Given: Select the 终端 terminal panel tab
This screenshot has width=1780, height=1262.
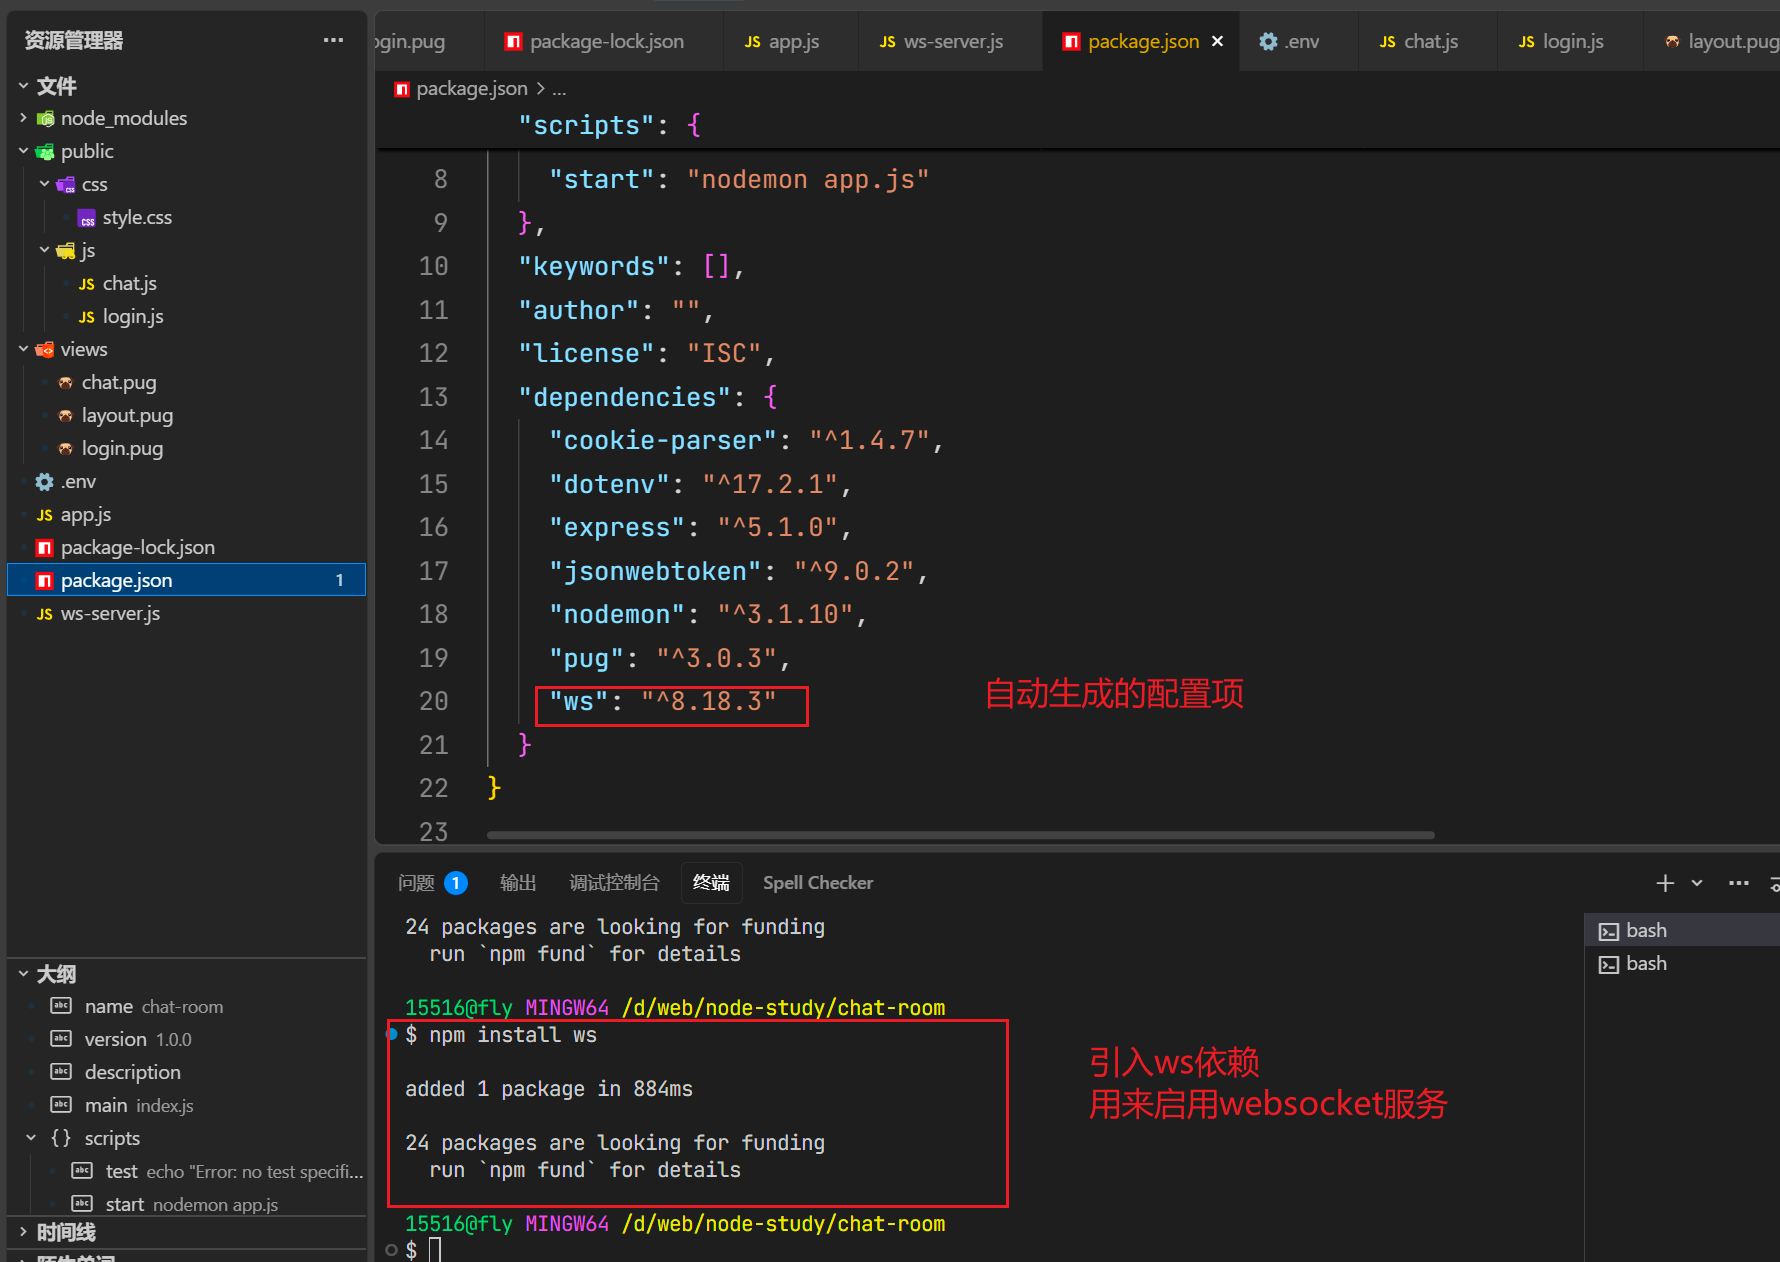Looking at the screenshot, I should [711, 883].
